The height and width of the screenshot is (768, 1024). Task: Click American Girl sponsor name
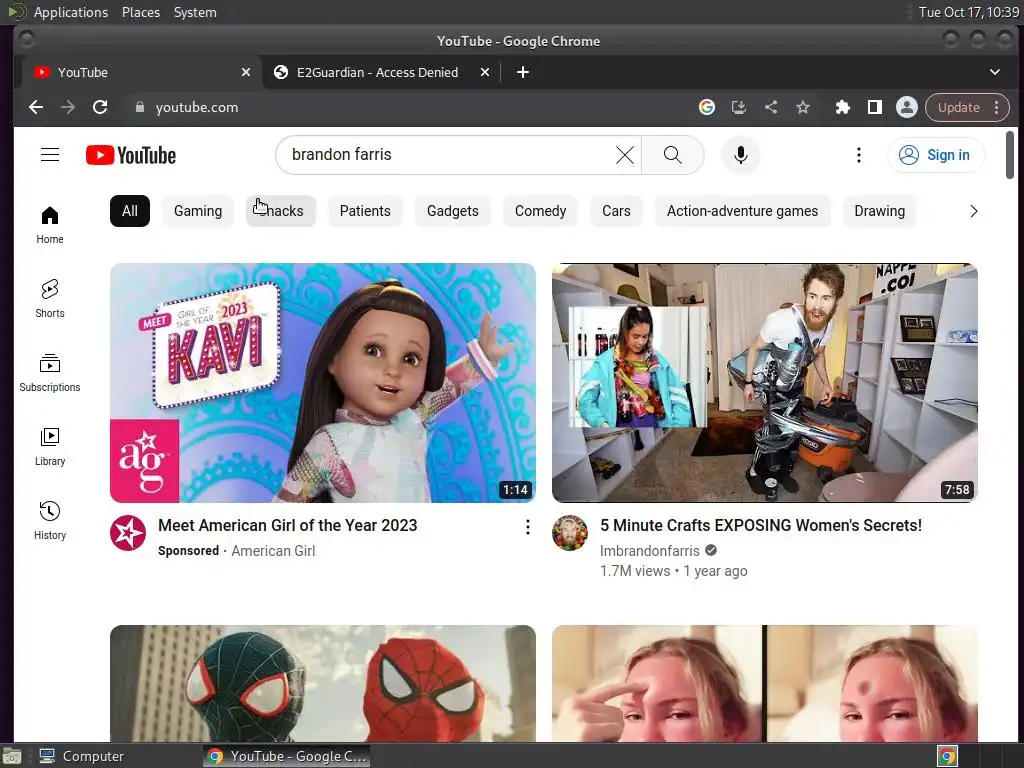click(273, 551)
